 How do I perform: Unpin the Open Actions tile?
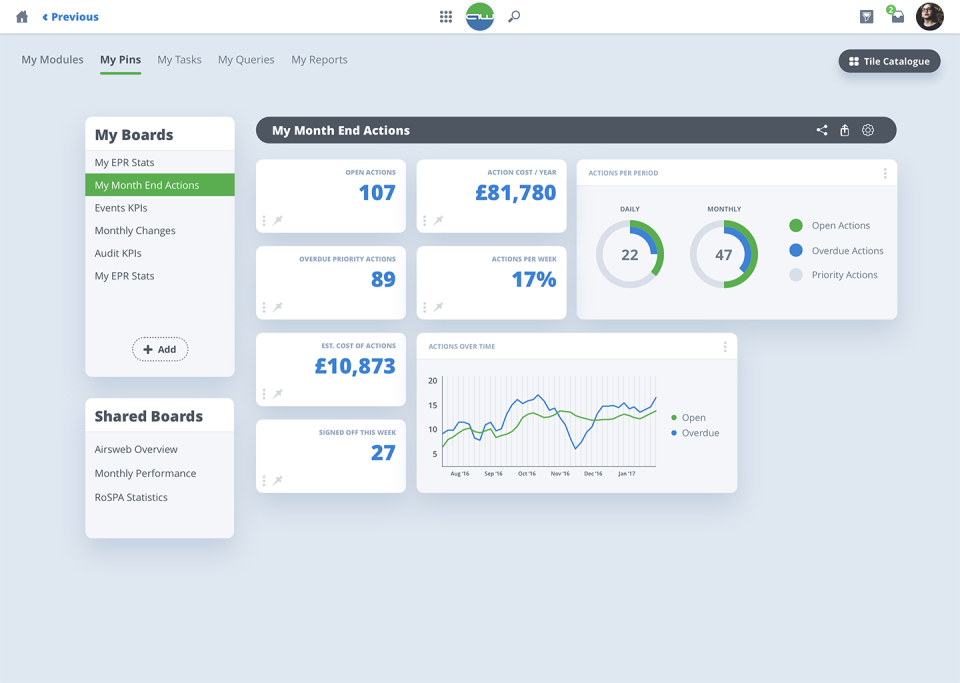coord(278,220)
